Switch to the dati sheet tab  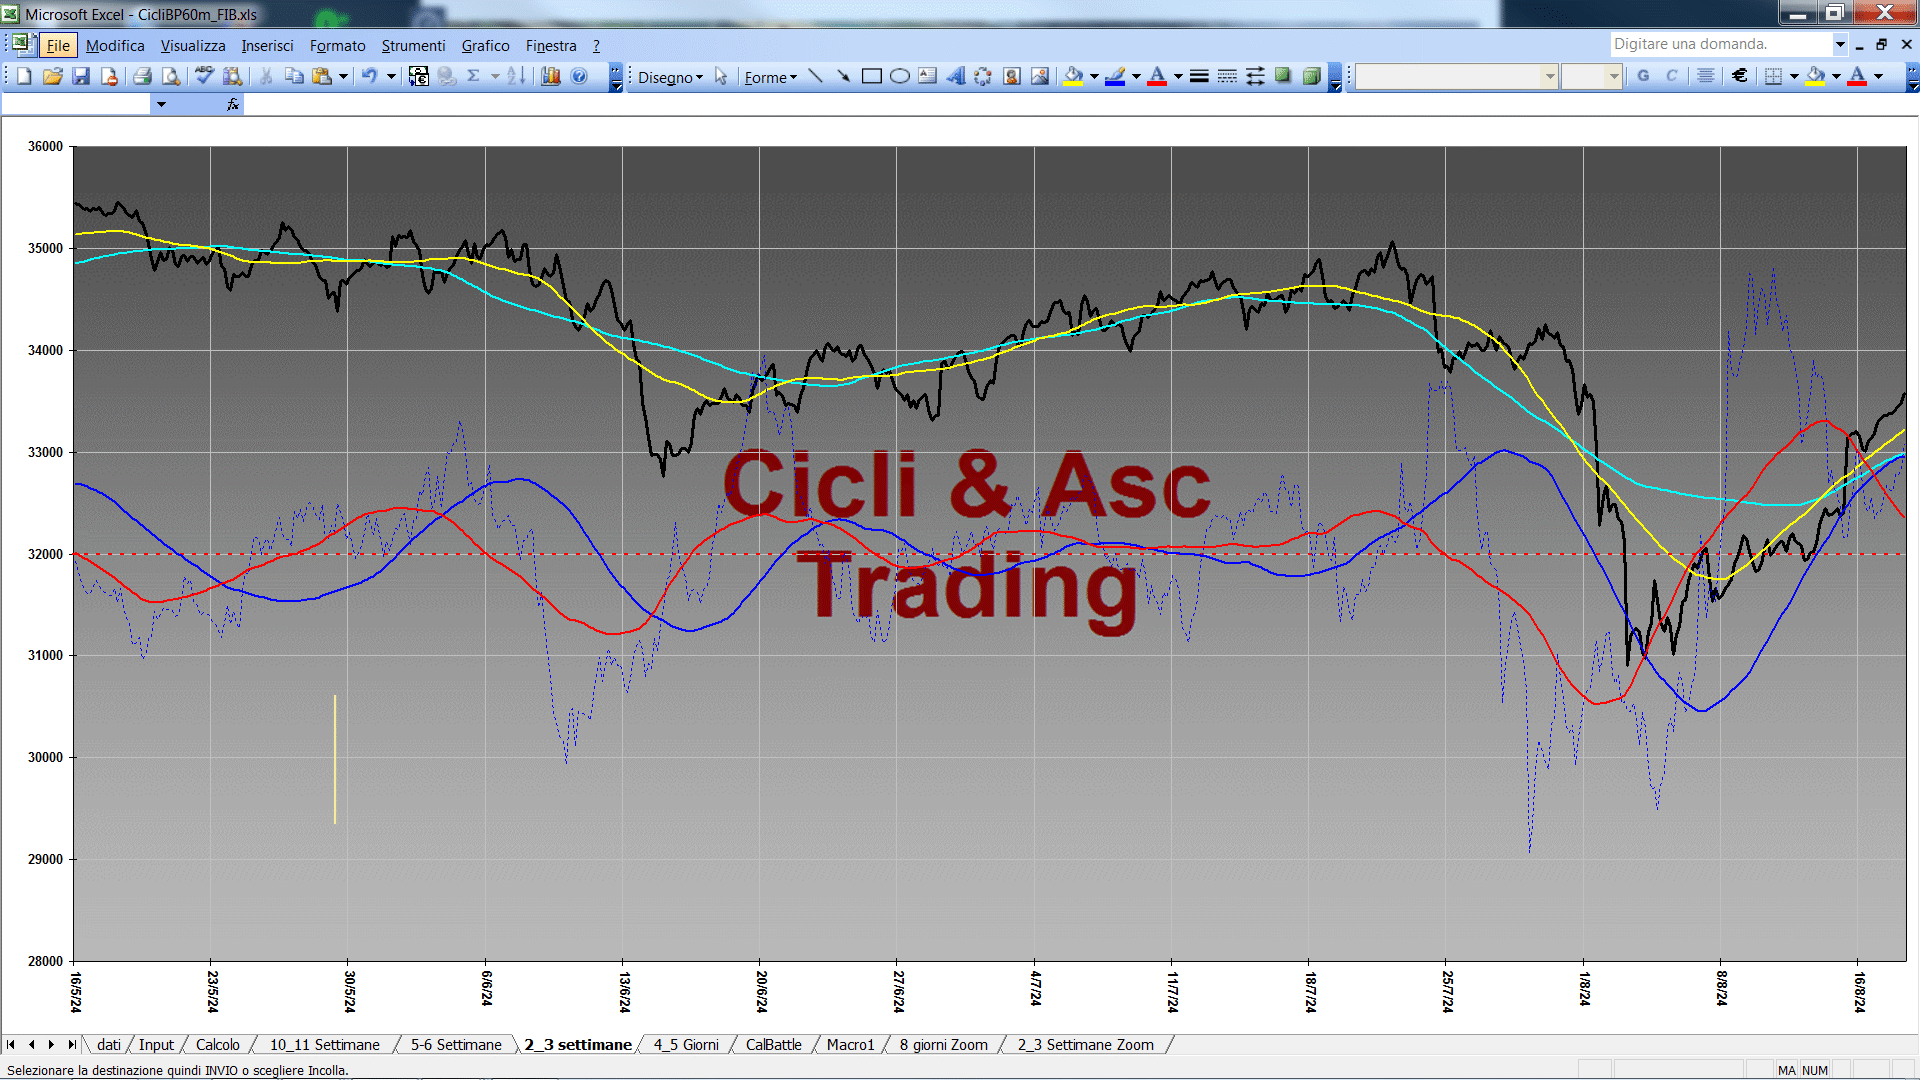(x=109, y=1044)
